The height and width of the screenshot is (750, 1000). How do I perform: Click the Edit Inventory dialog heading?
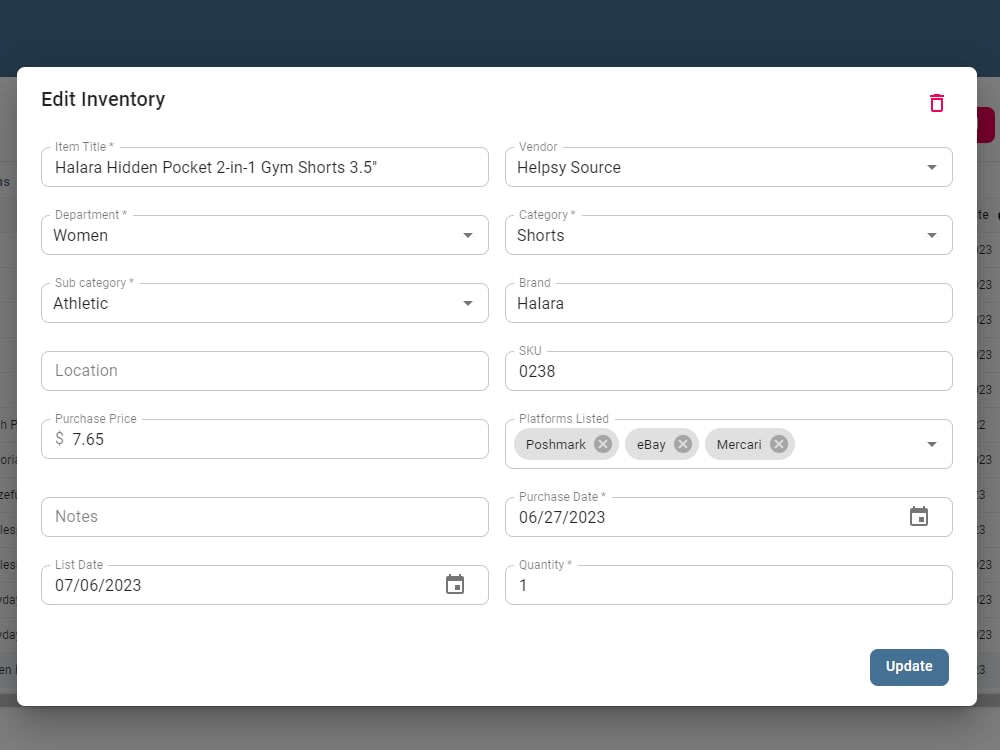[x=103, y=99]
